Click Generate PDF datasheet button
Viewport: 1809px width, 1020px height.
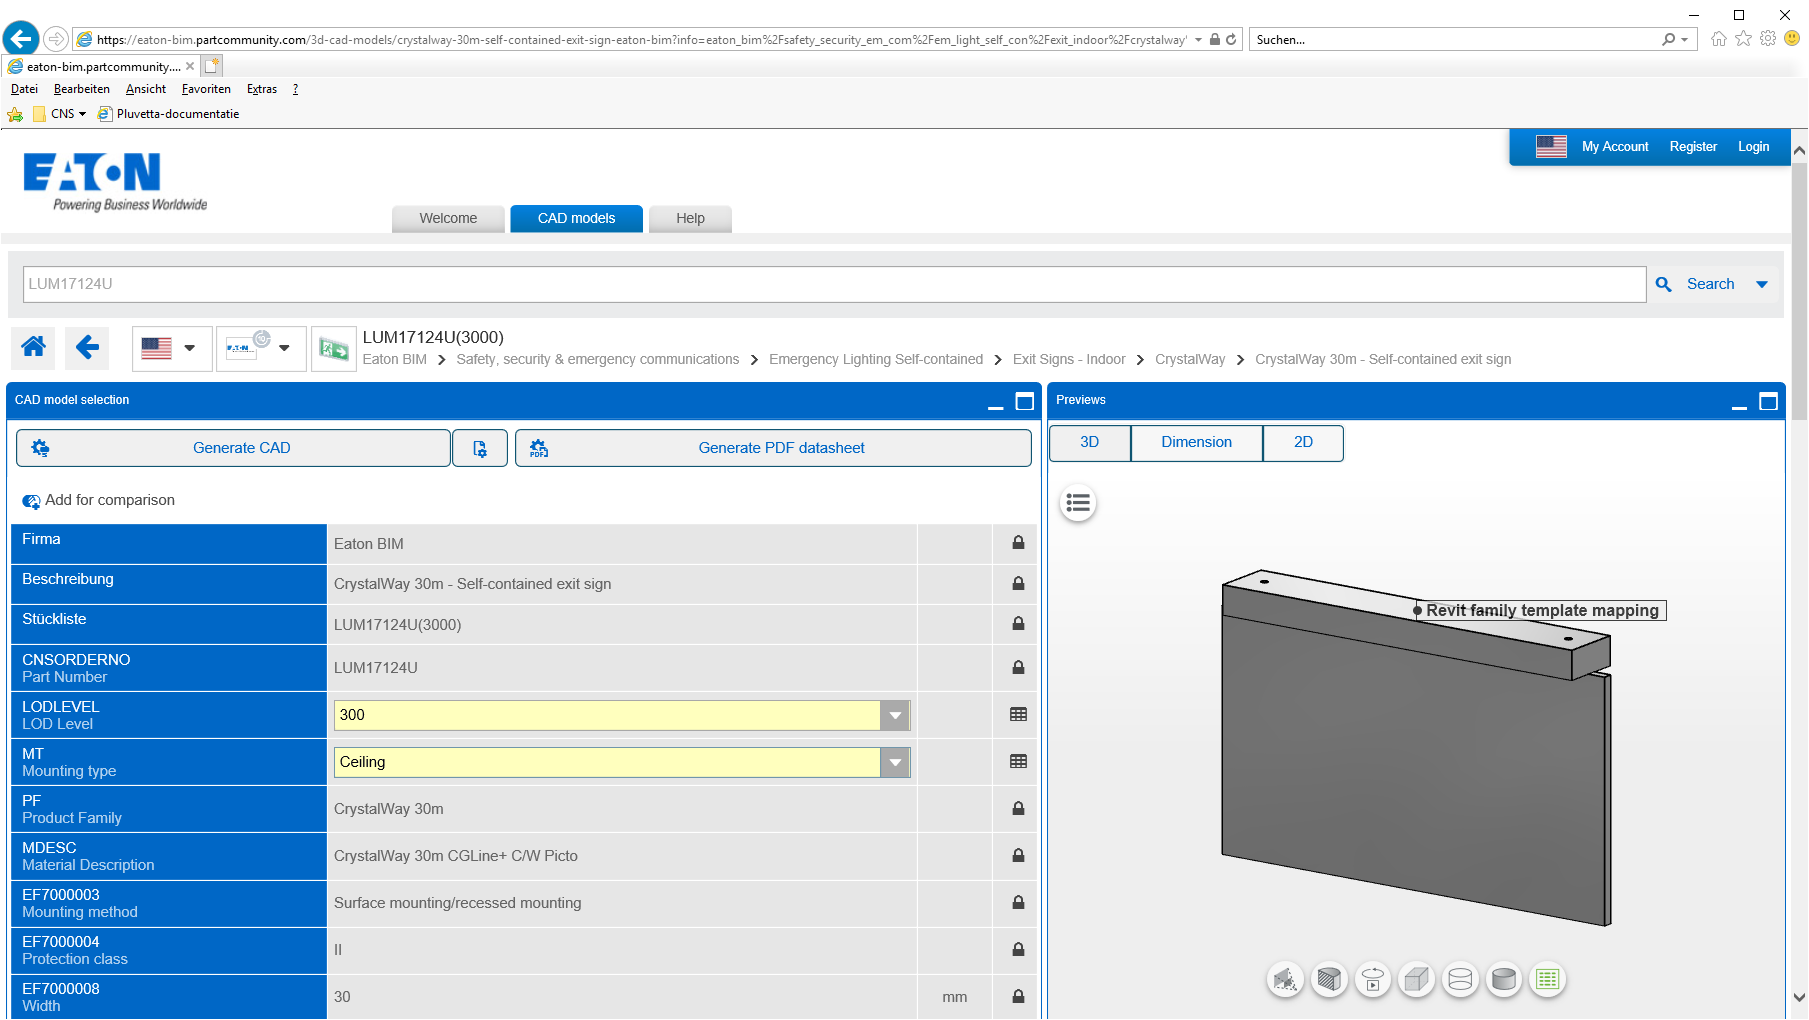pyautogui.click(x=773, y=449)
